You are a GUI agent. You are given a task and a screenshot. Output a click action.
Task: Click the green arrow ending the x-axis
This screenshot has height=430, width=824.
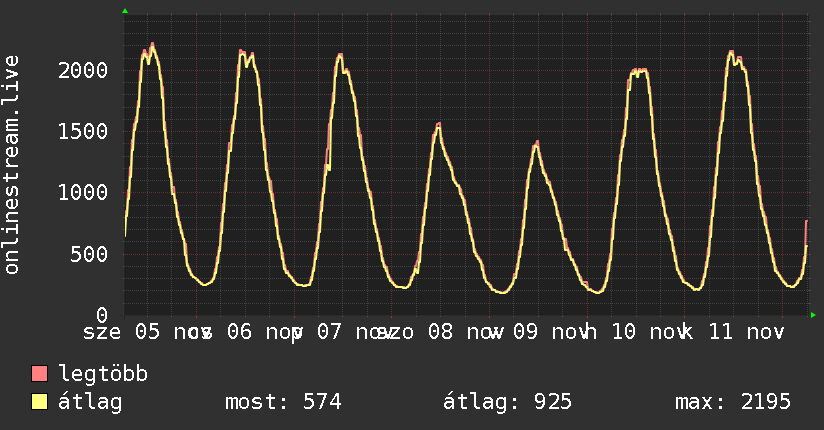point(813,315)
